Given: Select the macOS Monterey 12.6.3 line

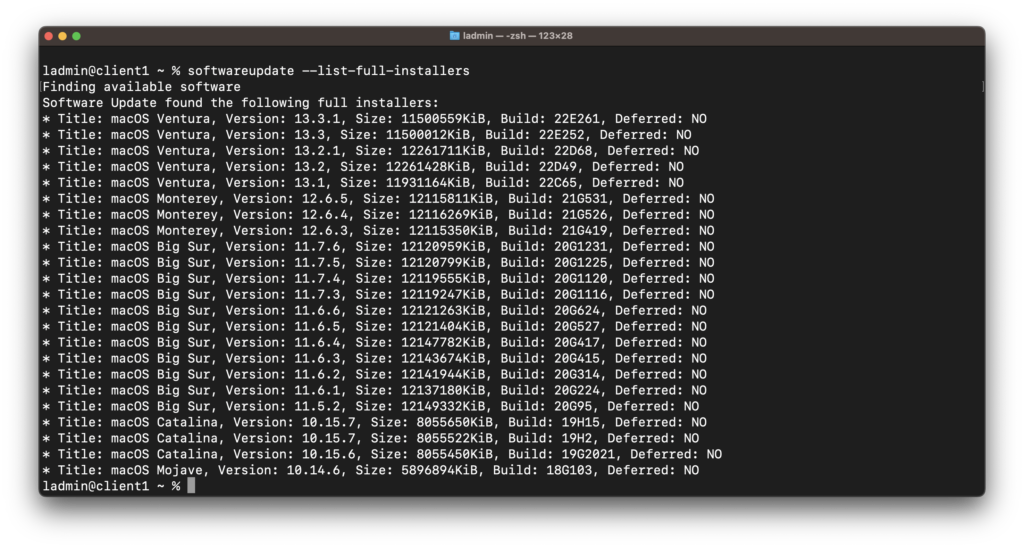Looking at the screenshot, I should tap(379, 231).
